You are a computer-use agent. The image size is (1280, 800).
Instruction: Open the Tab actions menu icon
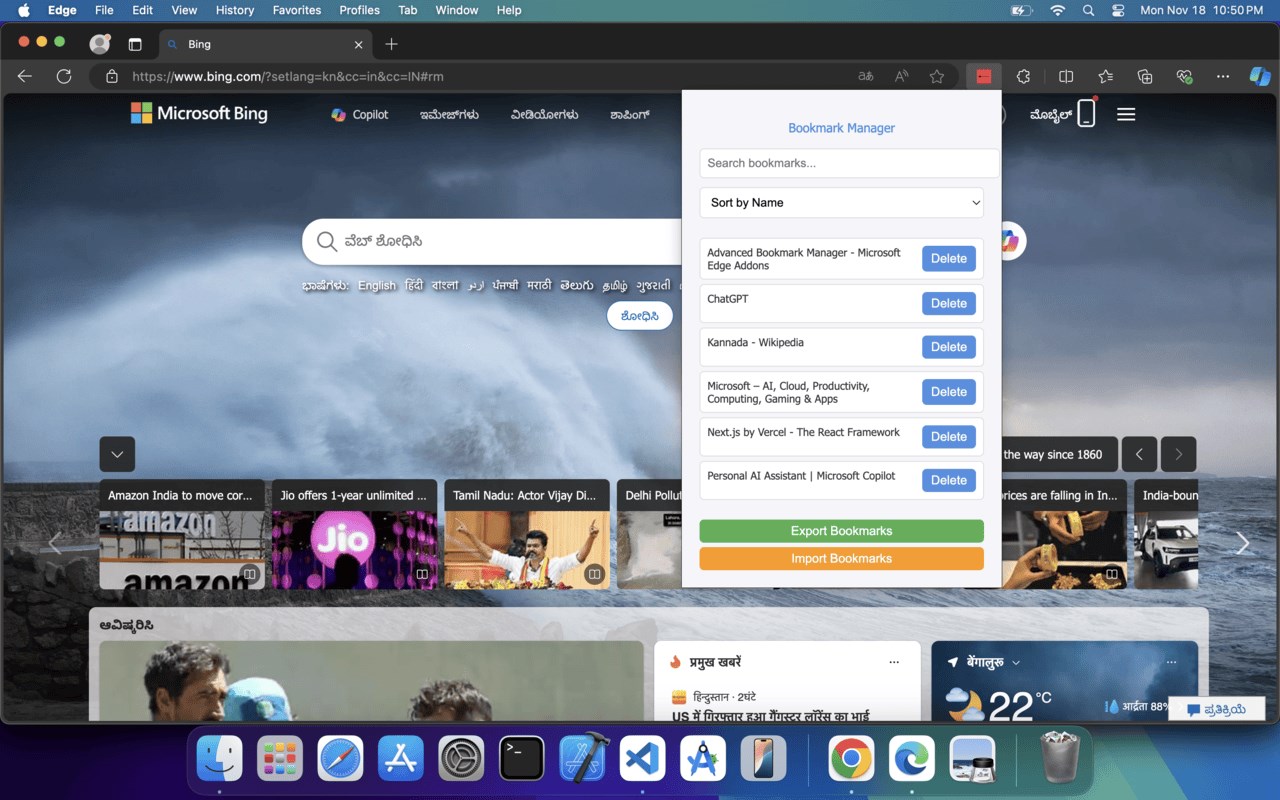click(135, 44)
